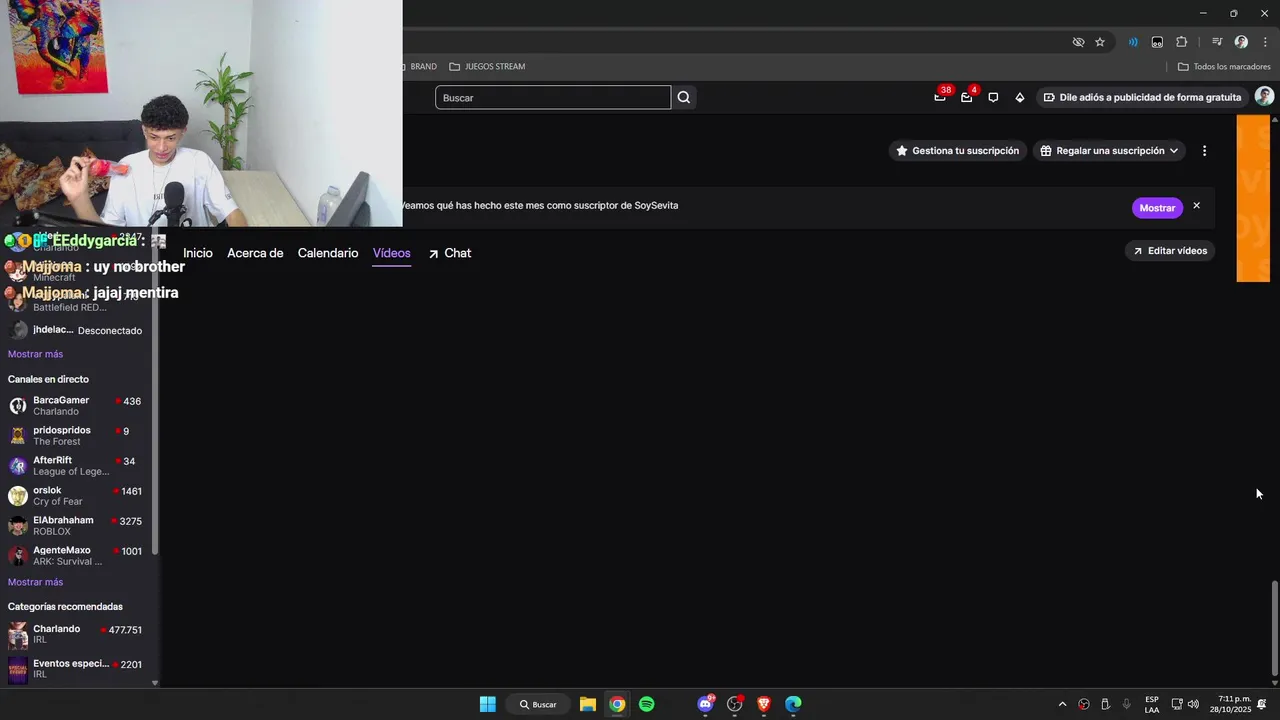Open Brave browser from the taskbar
Image resolution: width=1280 pixels, height=720 pixels.
pyautogui.click(x=764, y=704)
